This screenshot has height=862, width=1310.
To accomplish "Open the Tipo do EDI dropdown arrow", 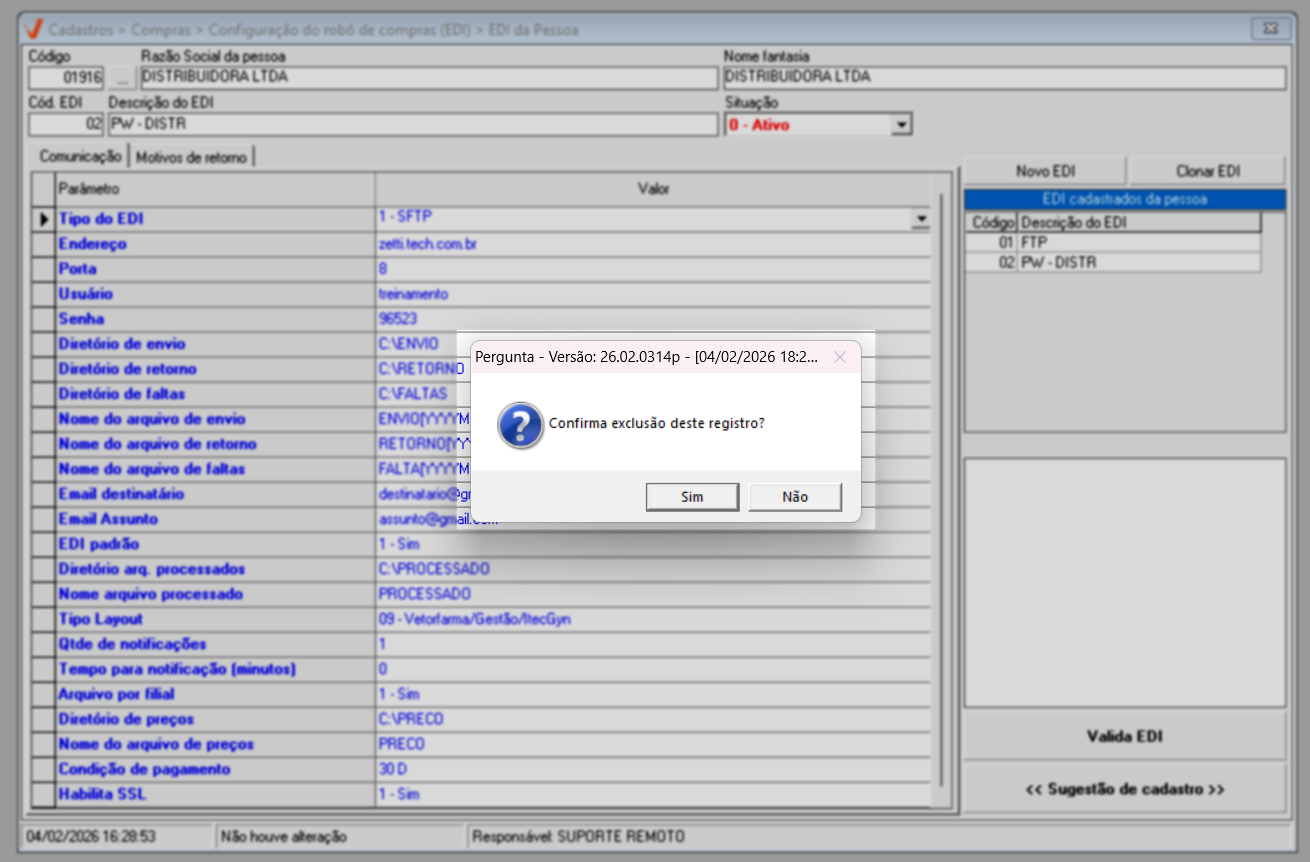I will tap(919, 219).
